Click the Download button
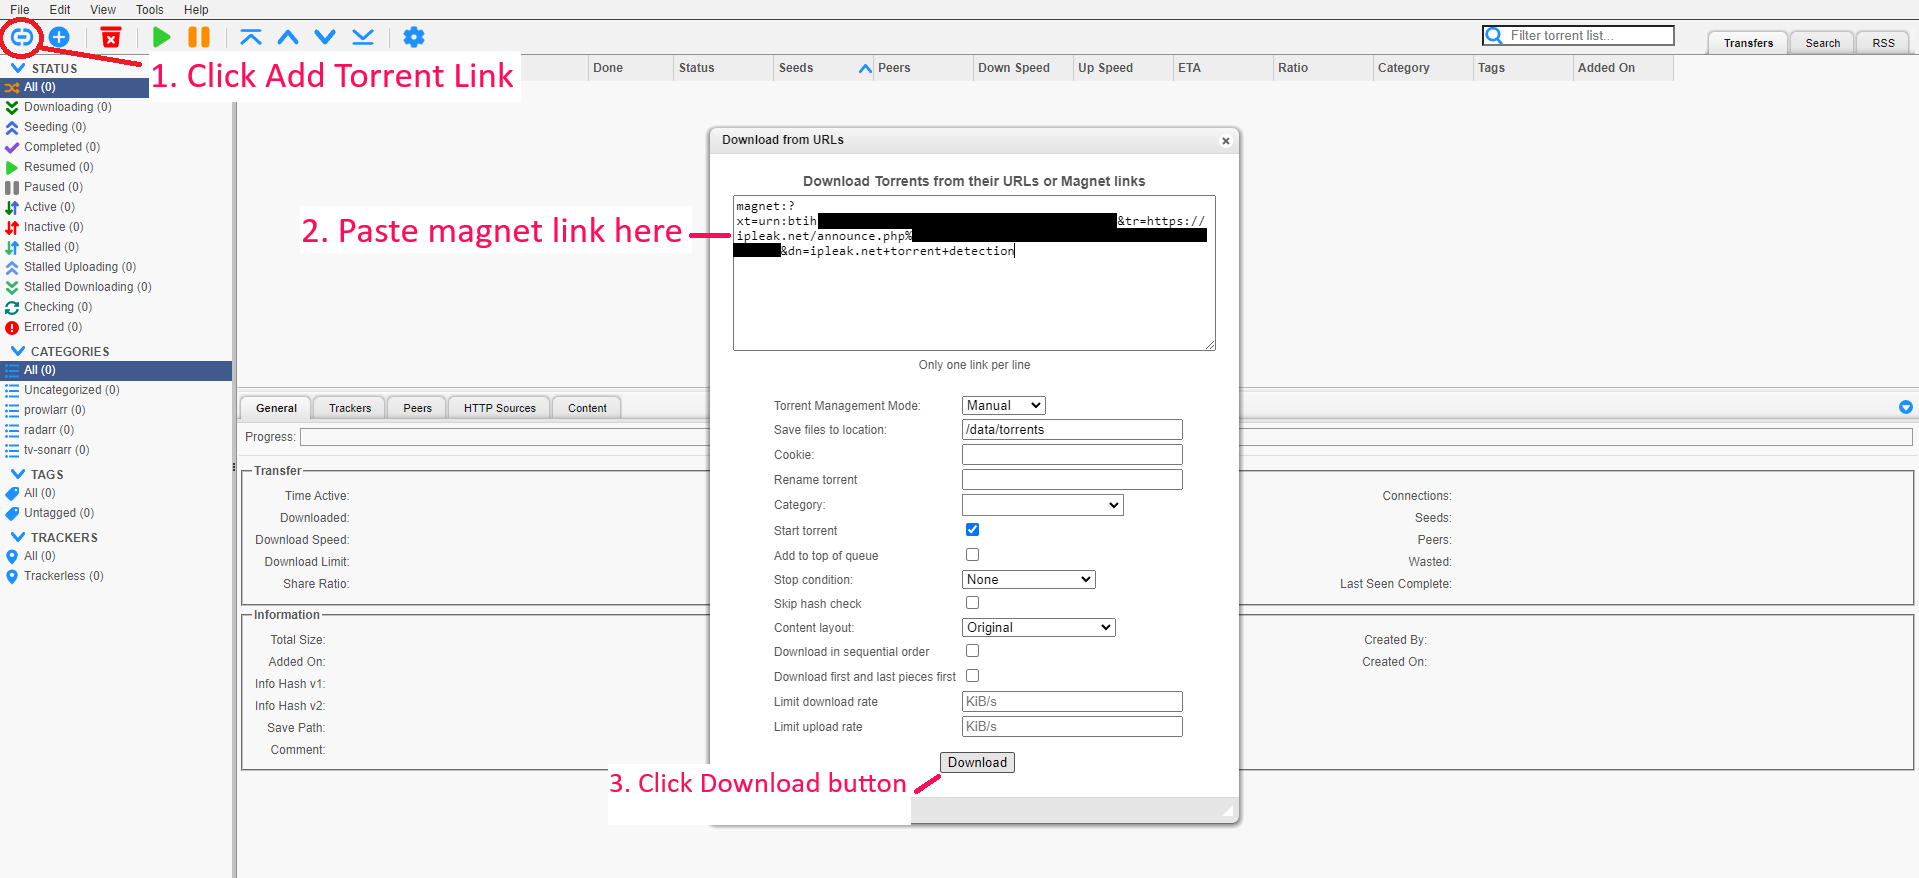The width and height of the screenshot is (1919, 878). coord(978,762)
